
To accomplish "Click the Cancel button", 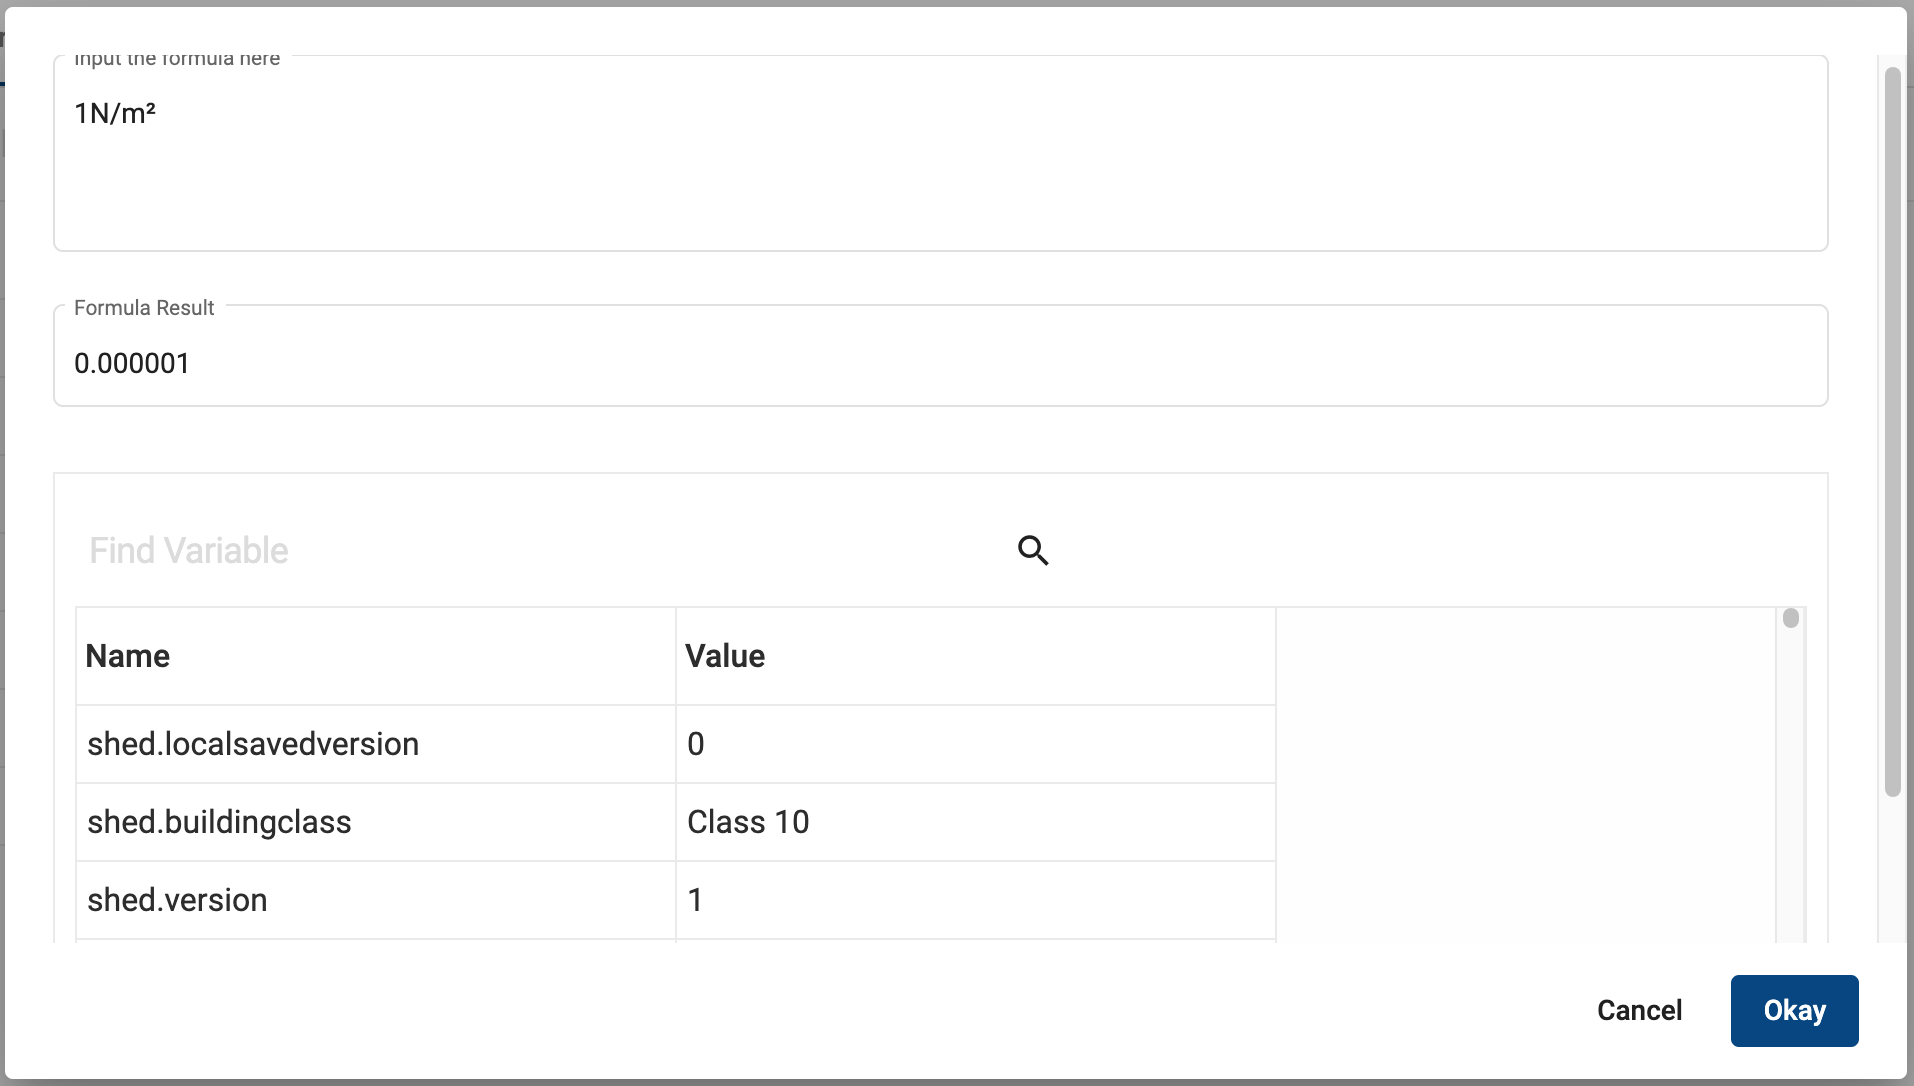I will 1639,1010.
